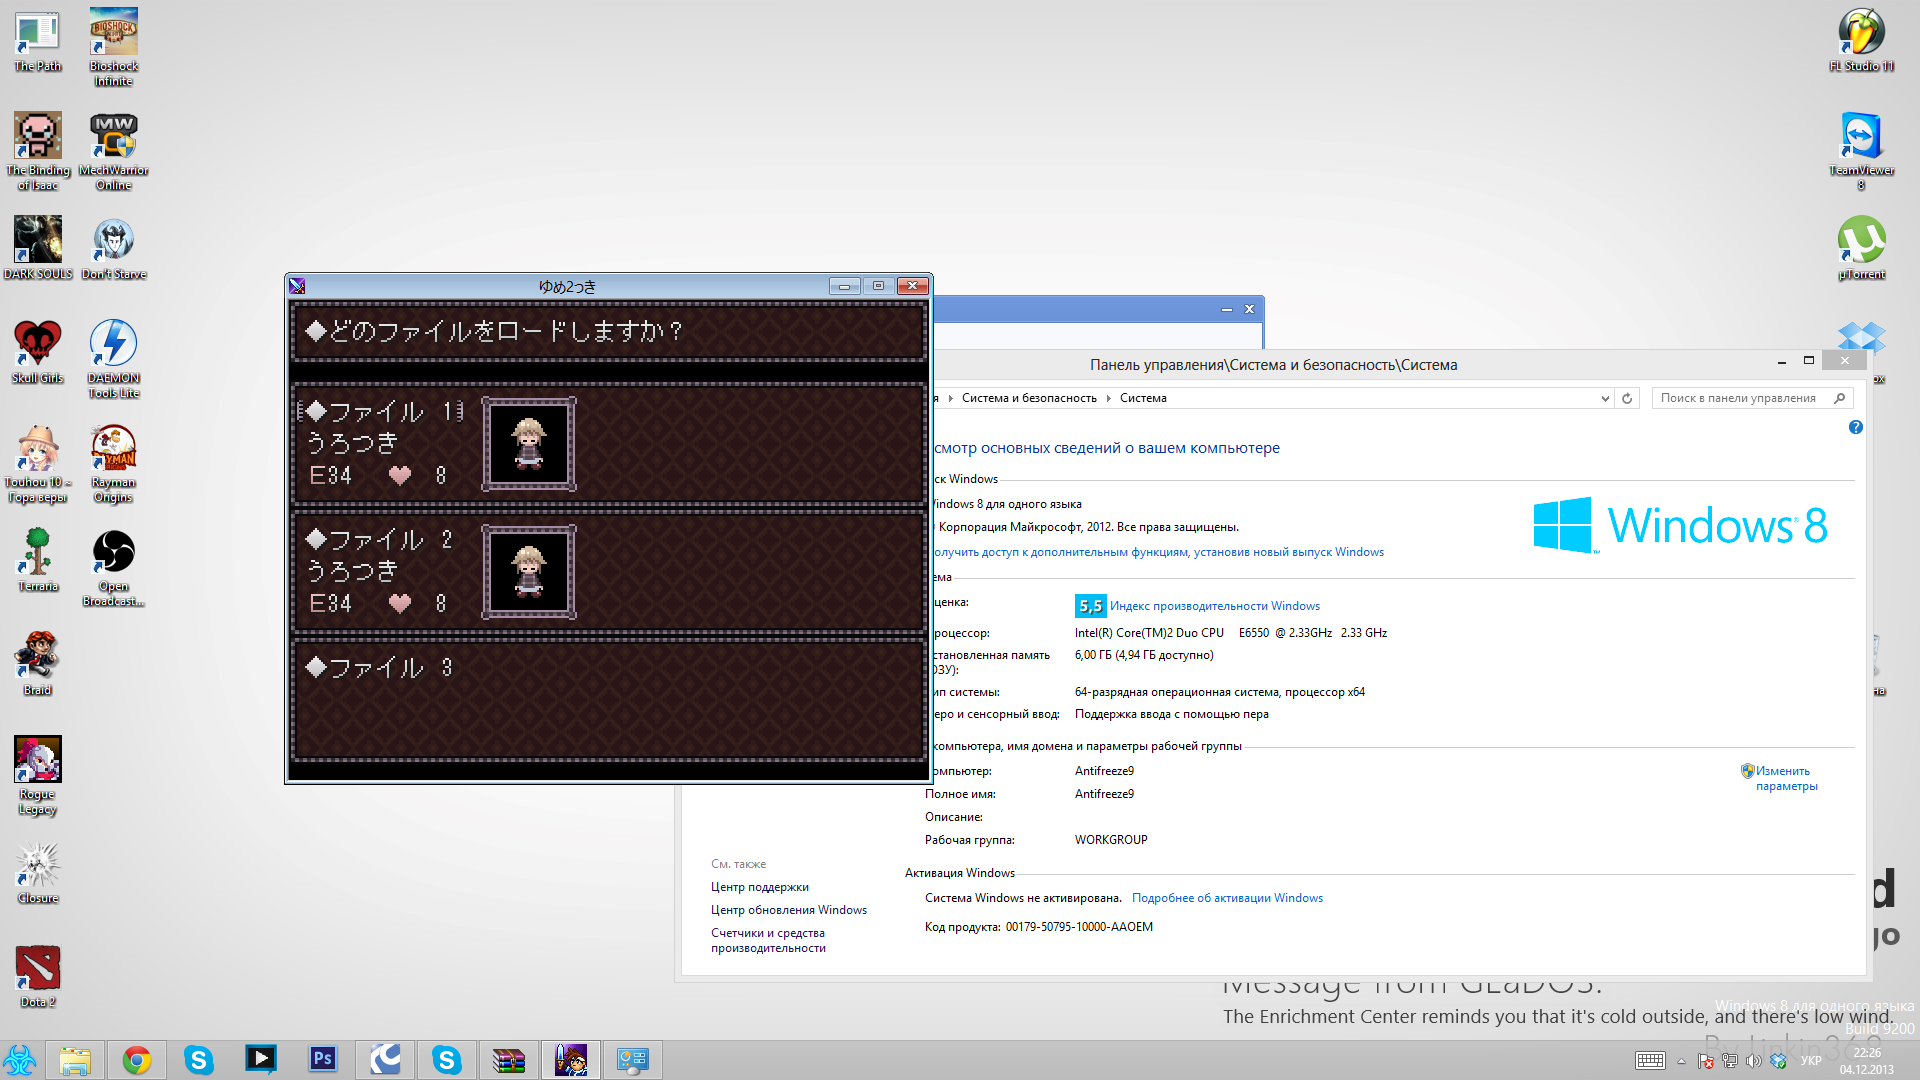The image size is (1920, 1080).
Task: Open File Explorer from taskbar
Action: pyautogui.click(x=75, y=1060)
